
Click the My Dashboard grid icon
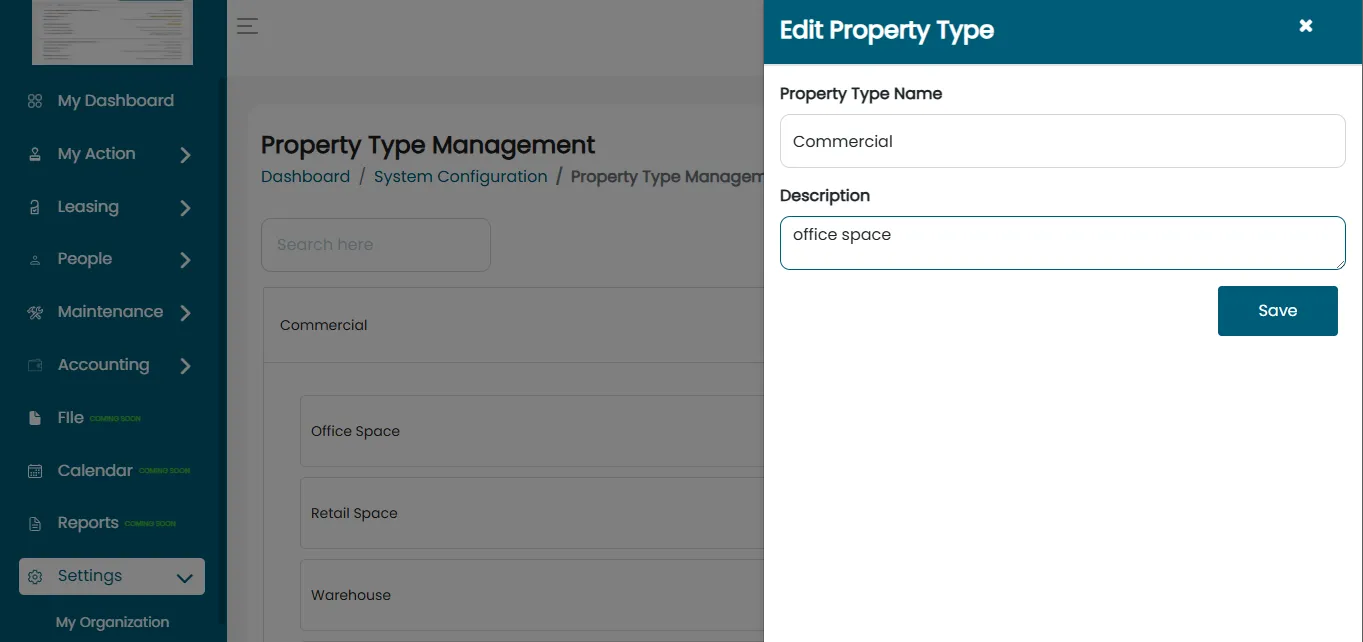click(x=35, y=101)
